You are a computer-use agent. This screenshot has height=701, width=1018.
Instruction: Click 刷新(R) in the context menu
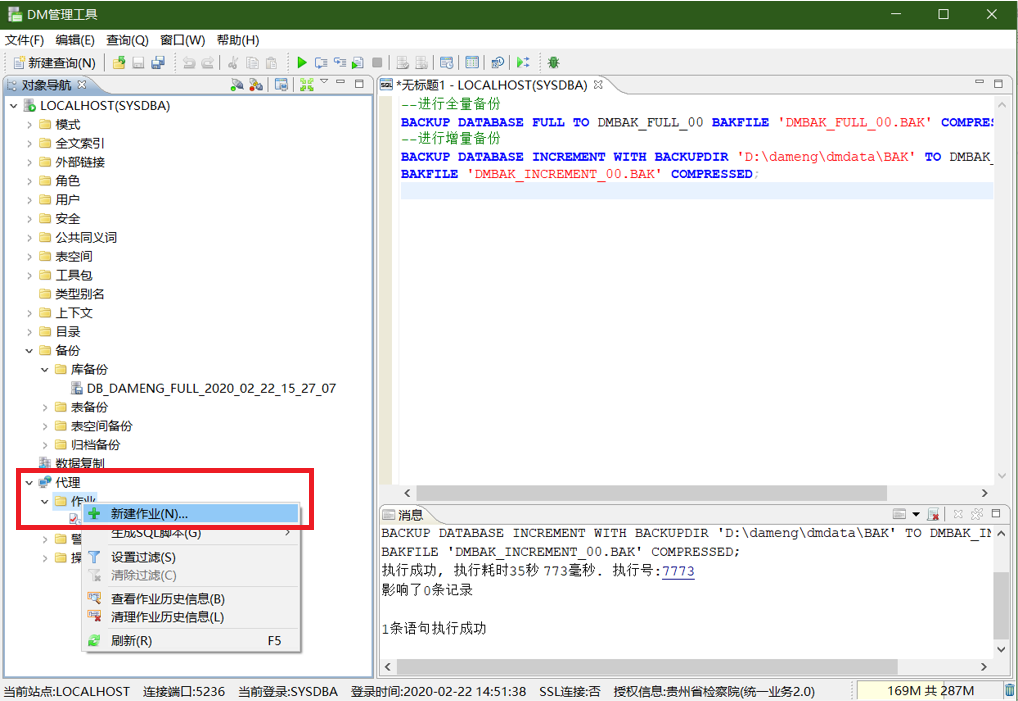pyautogui.click(x=192, y=641)
